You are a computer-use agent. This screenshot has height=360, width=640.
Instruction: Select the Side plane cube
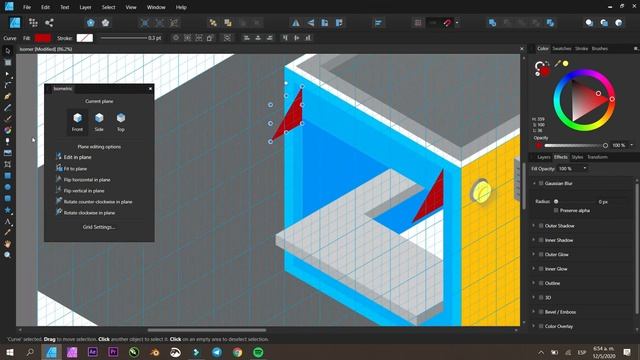click(x=99, y=122)
